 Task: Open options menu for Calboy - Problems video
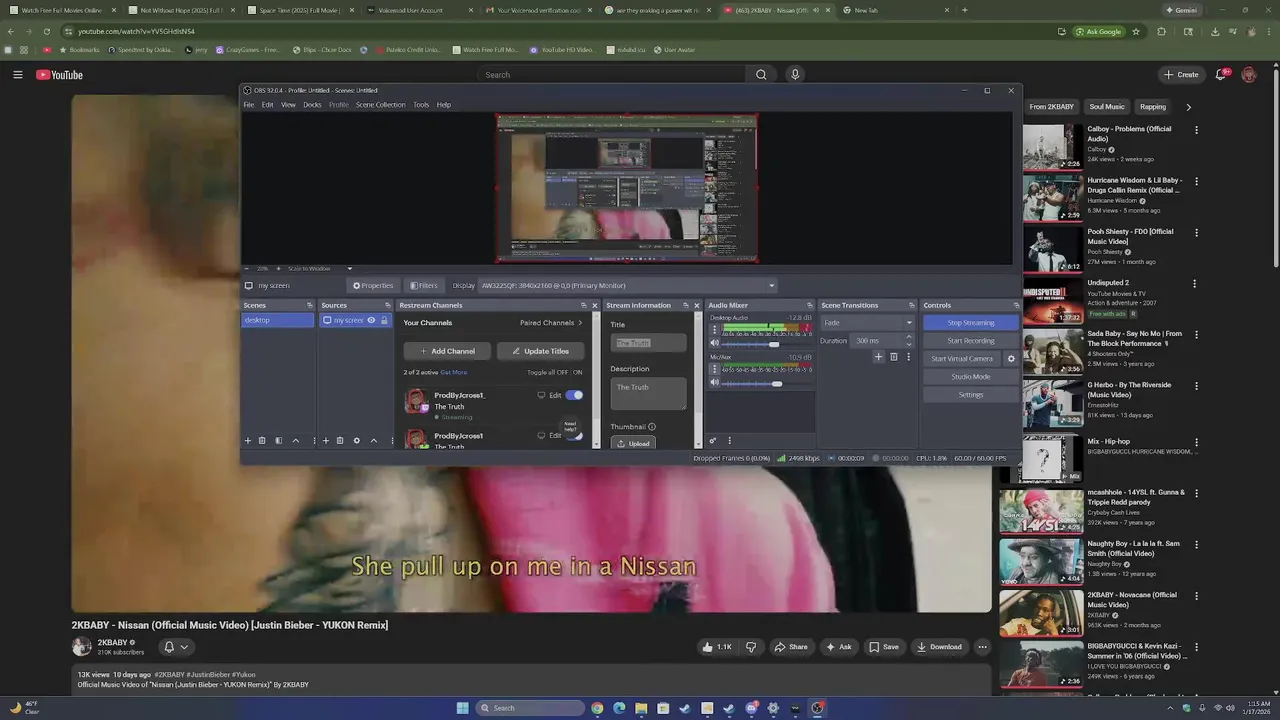coord(1196,130)
